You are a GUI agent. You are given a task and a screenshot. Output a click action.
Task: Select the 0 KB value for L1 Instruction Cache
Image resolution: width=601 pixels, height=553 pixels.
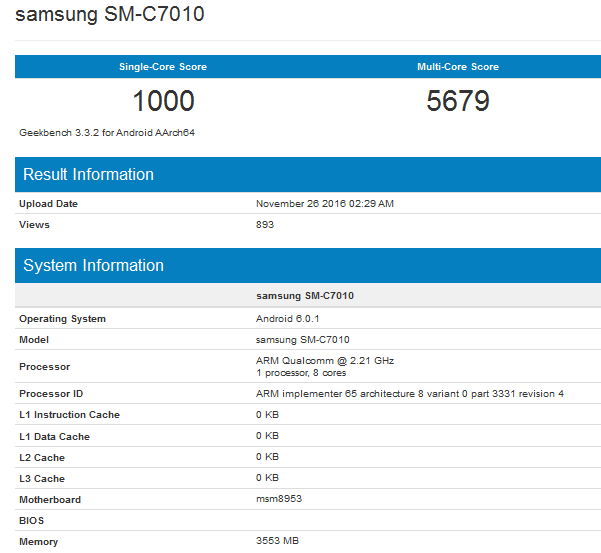point(268,415)
